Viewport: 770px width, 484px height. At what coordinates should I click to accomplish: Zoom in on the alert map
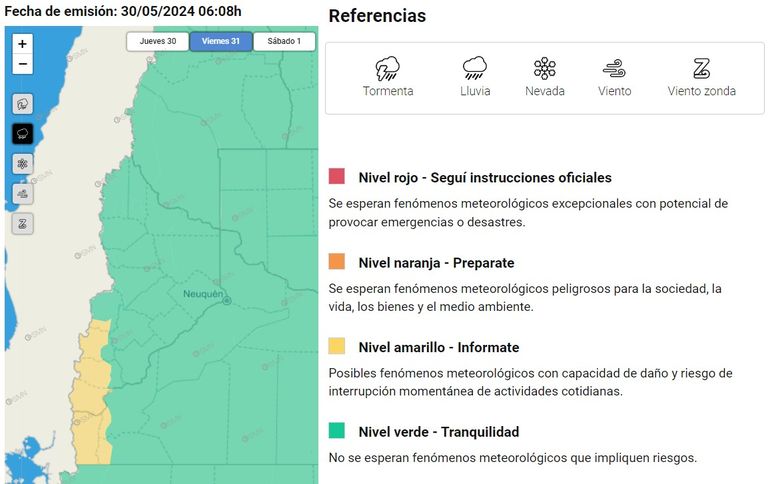click(22, 44)
